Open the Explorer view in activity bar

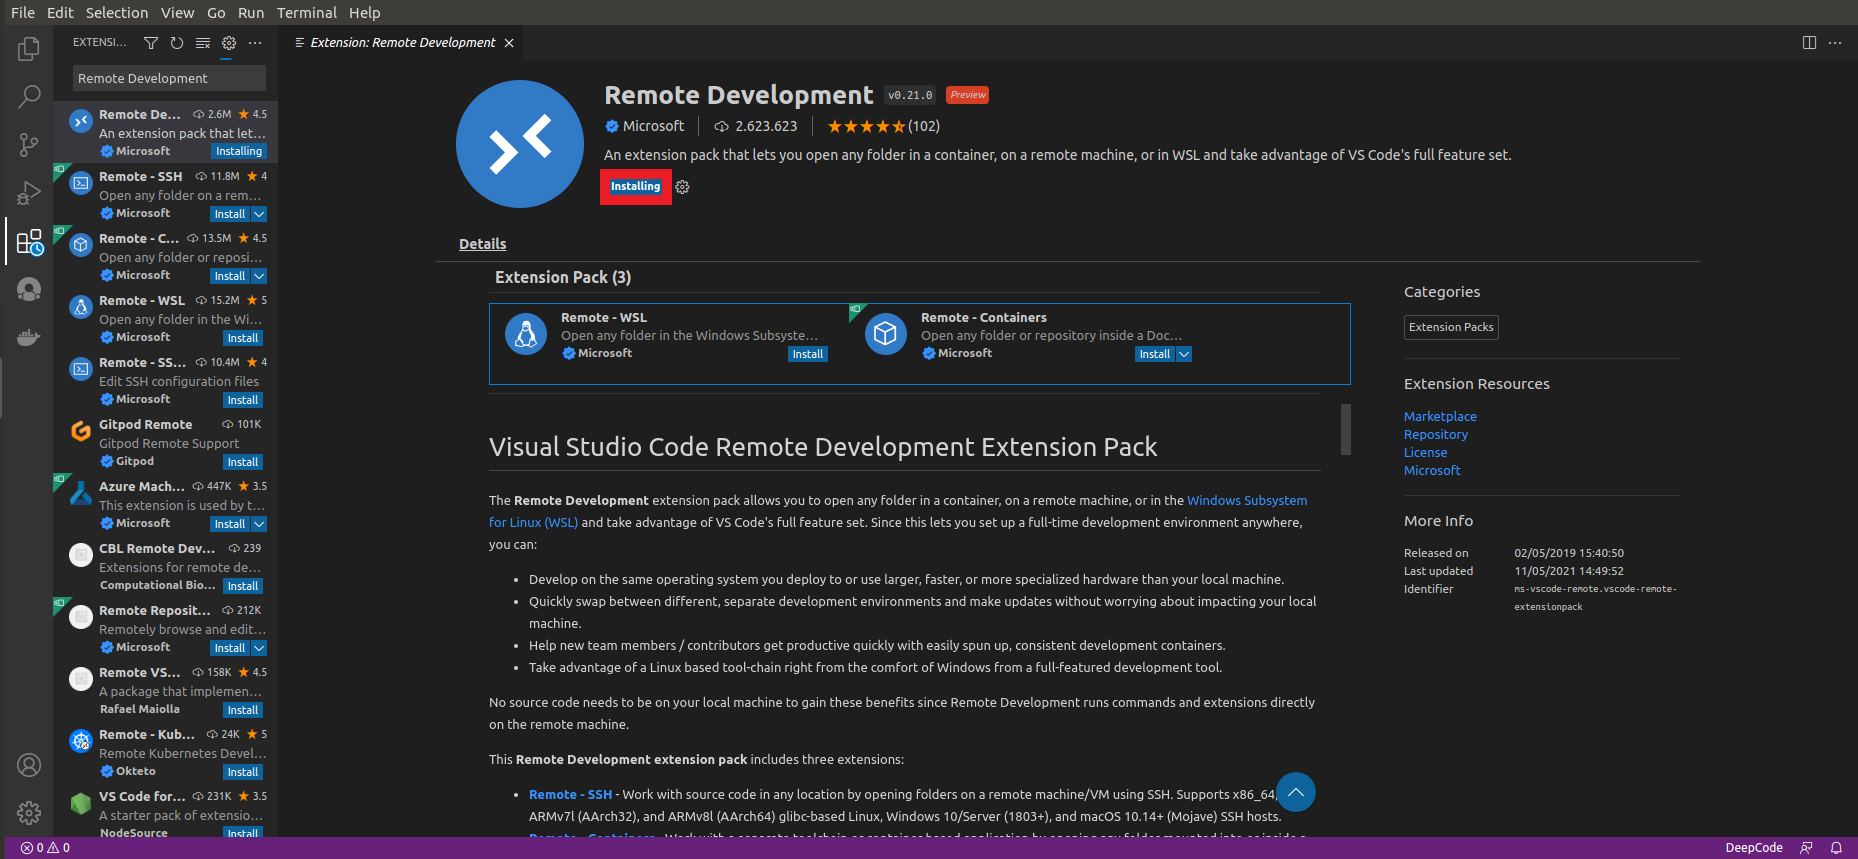point(29,48)
